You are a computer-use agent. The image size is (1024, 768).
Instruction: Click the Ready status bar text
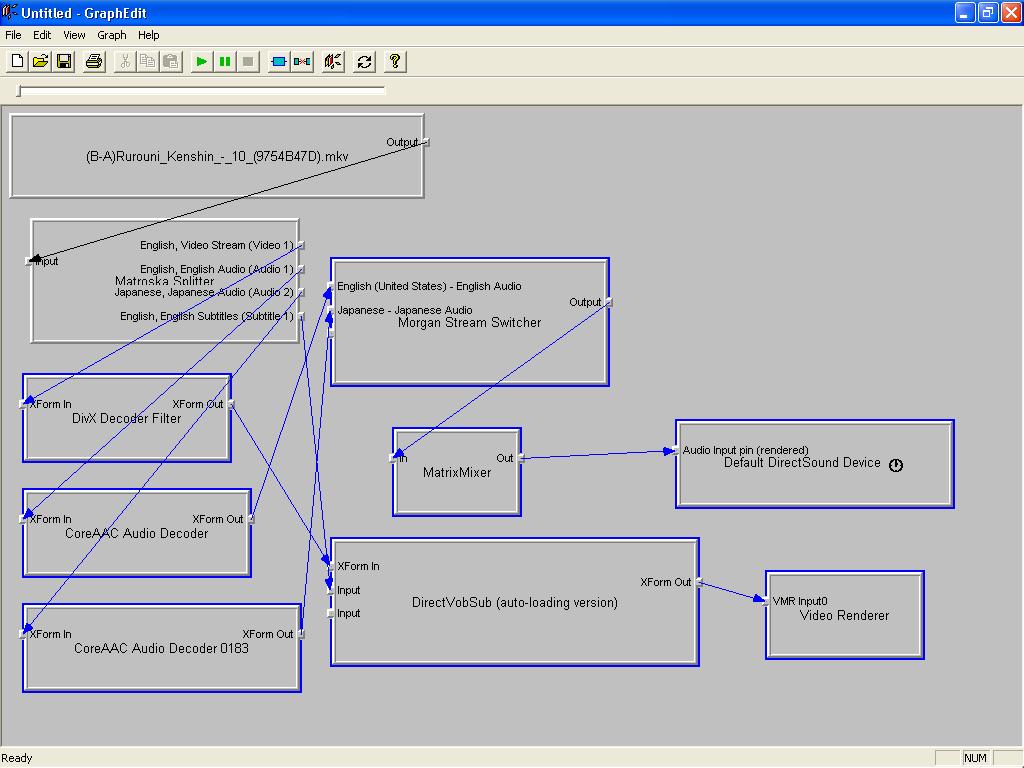(x=17, y=758)
